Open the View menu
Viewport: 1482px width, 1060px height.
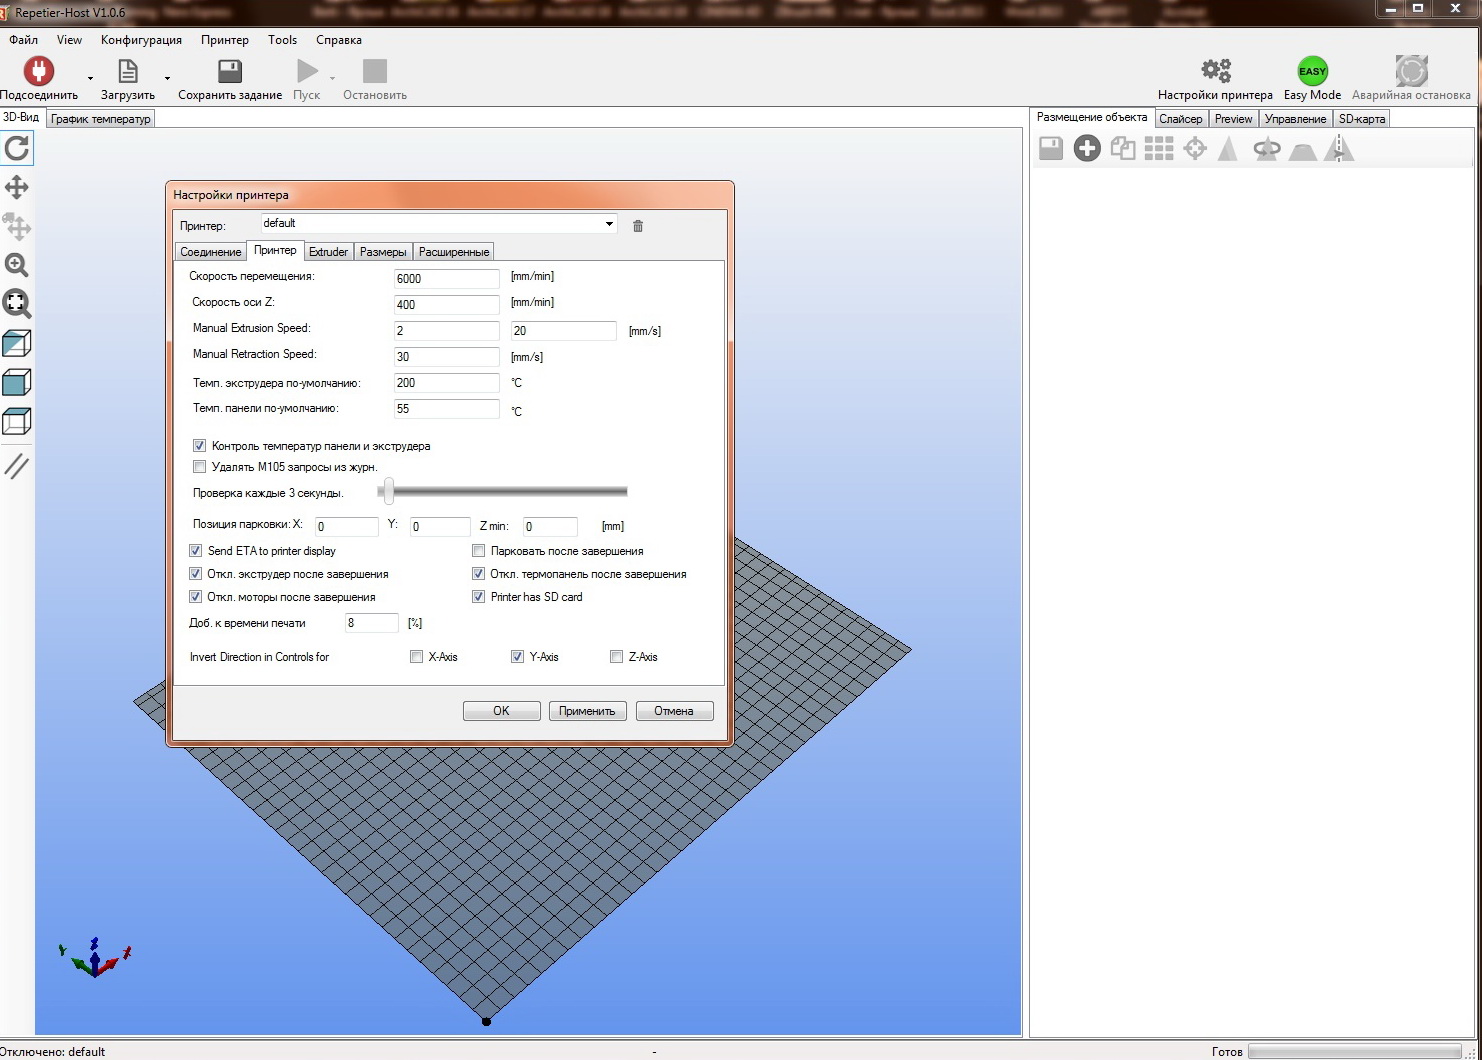(x=69, y=40)
